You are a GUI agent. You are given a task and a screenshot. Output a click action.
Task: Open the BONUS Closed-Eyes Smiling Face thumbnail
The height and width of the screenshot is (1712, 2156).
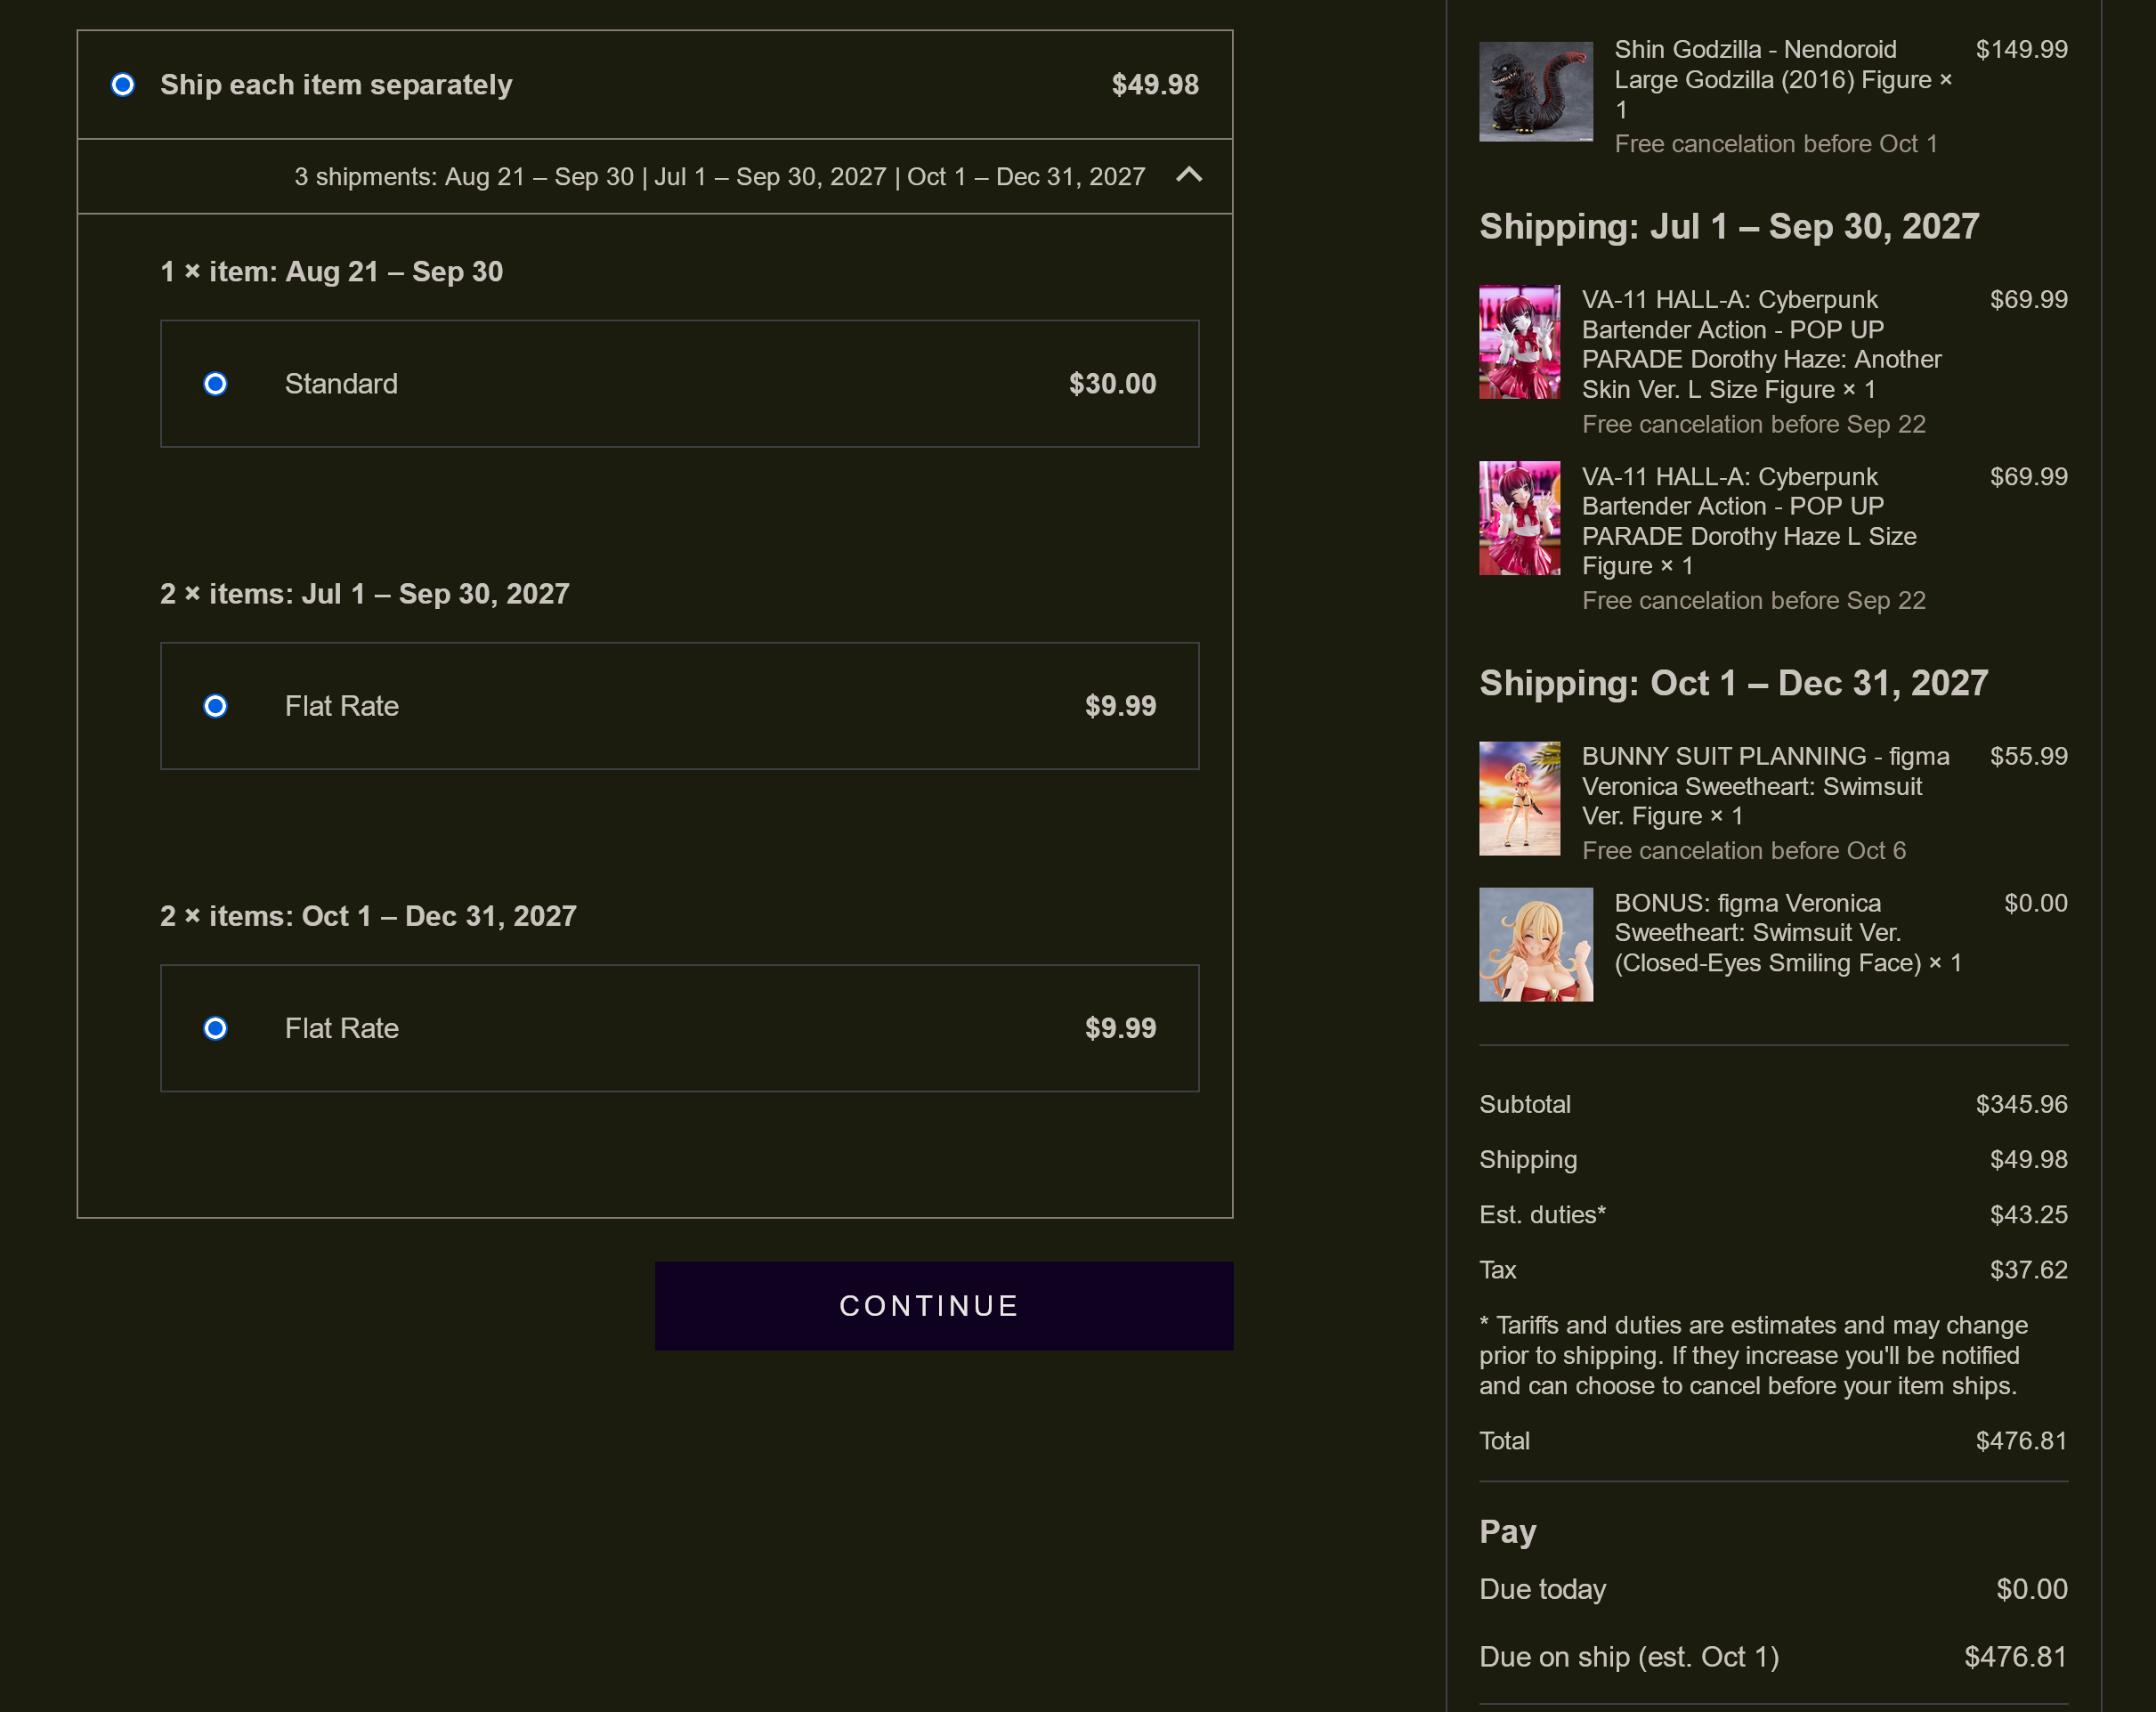coord(1535,944)
